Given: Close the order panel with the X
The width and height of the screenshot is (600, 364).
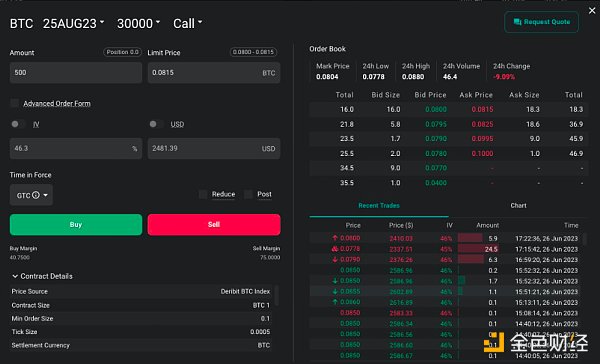Looking at the screenshot, I should [592, 11].
